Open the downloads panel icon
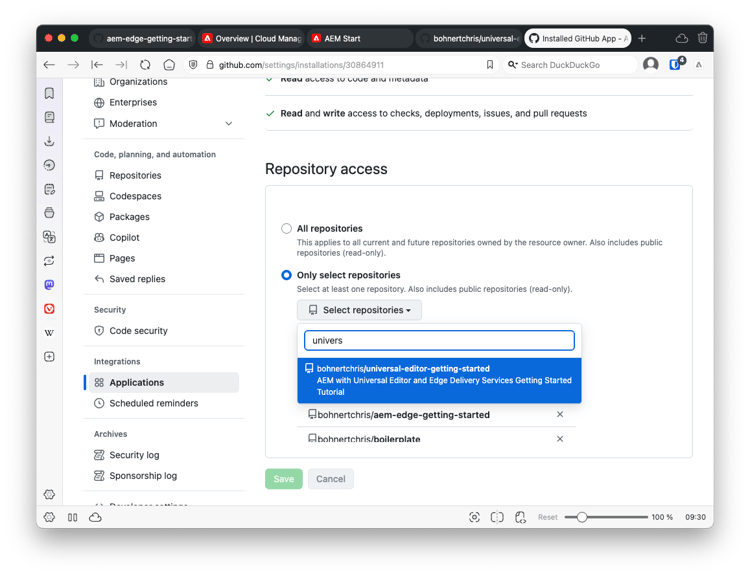750x576 pixels. 49,141
